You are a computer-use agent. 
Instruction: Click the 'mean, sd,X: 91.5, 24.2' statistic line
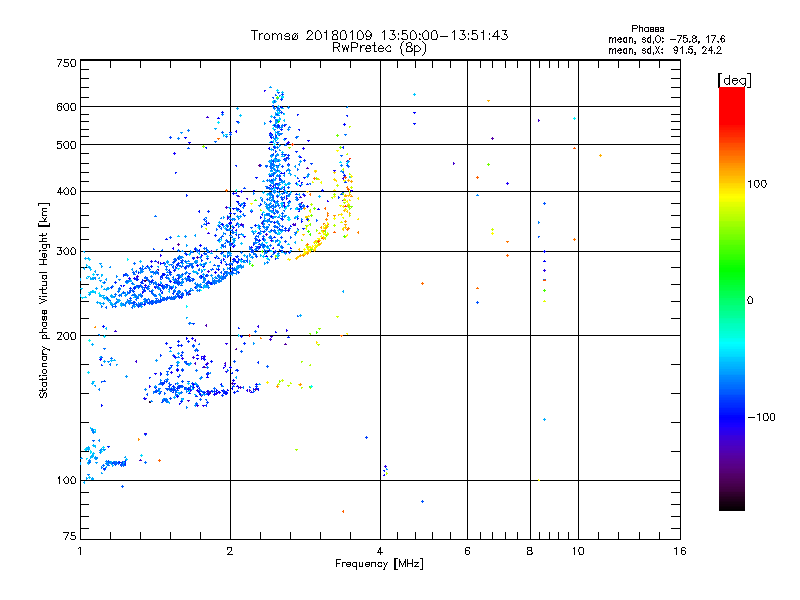[x=665, y=50]
